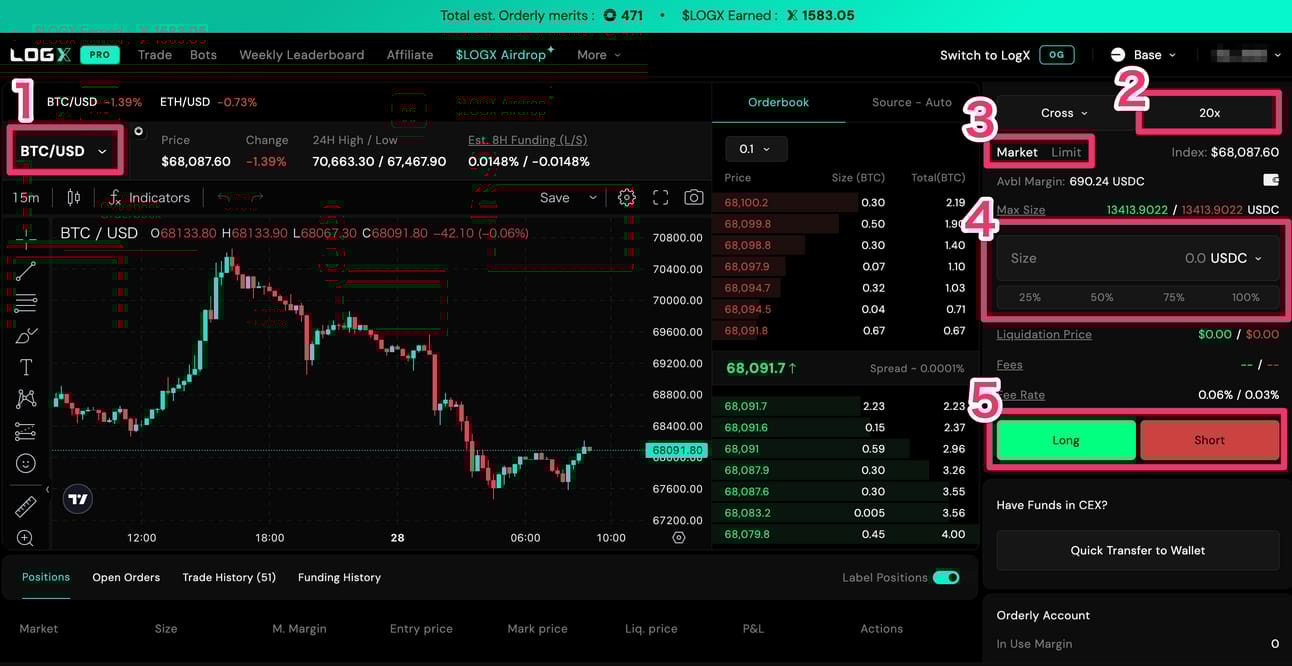Change the 15m chart interval

(x=26, y=198)
